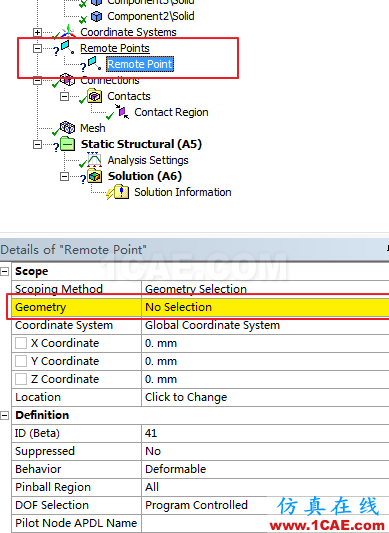Select the Static Structural (A5) item
The width and height of the screenshot is (389, 533).
coord(141,144)
